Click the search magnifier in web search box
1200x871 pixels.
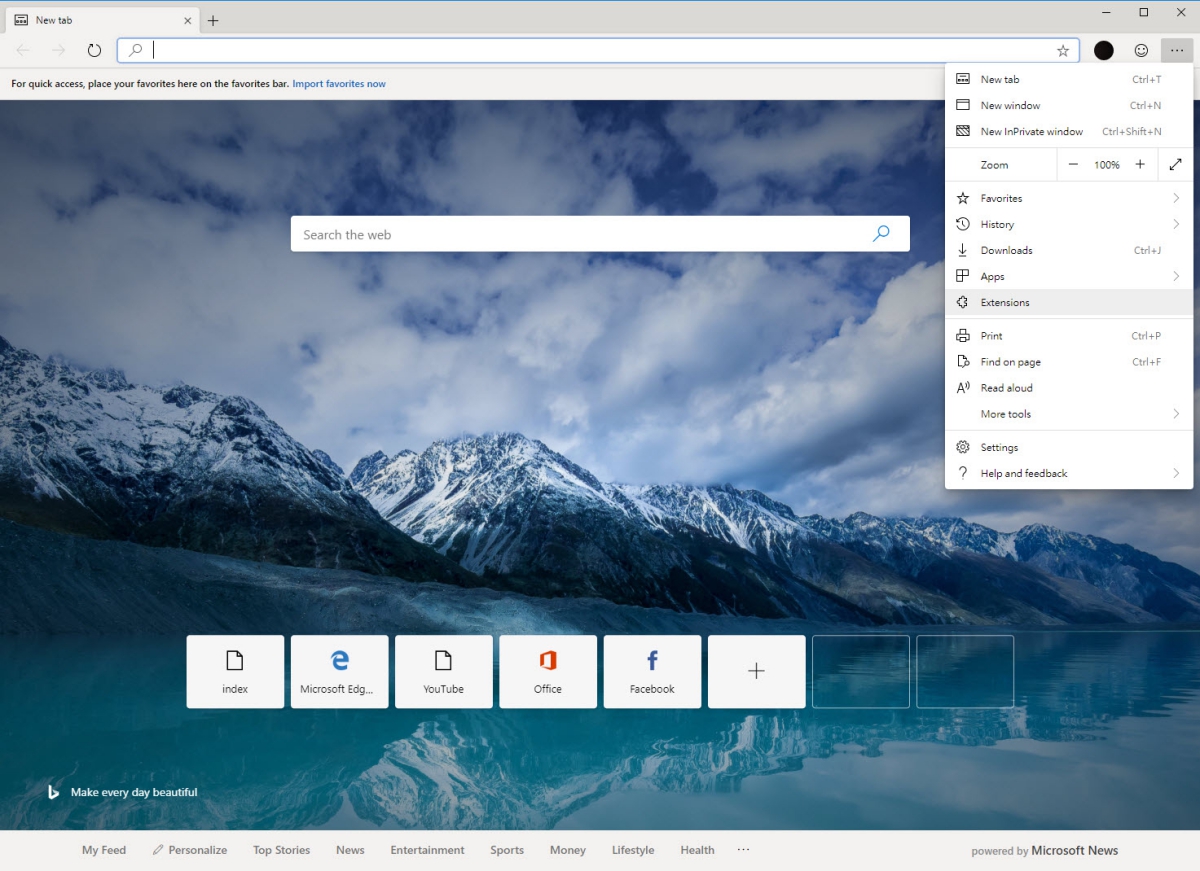pos(881,234)
